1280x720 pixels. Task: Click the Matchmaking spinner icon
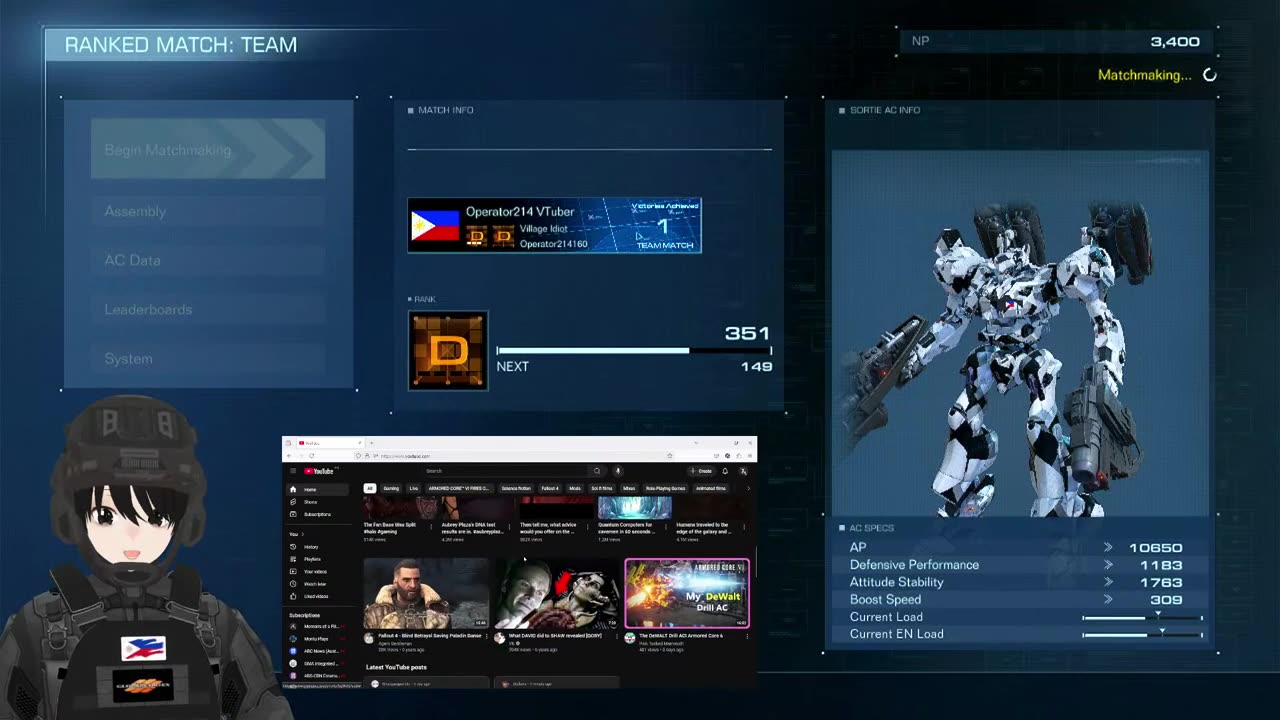pyautogui.click(x=1210, y=75)
